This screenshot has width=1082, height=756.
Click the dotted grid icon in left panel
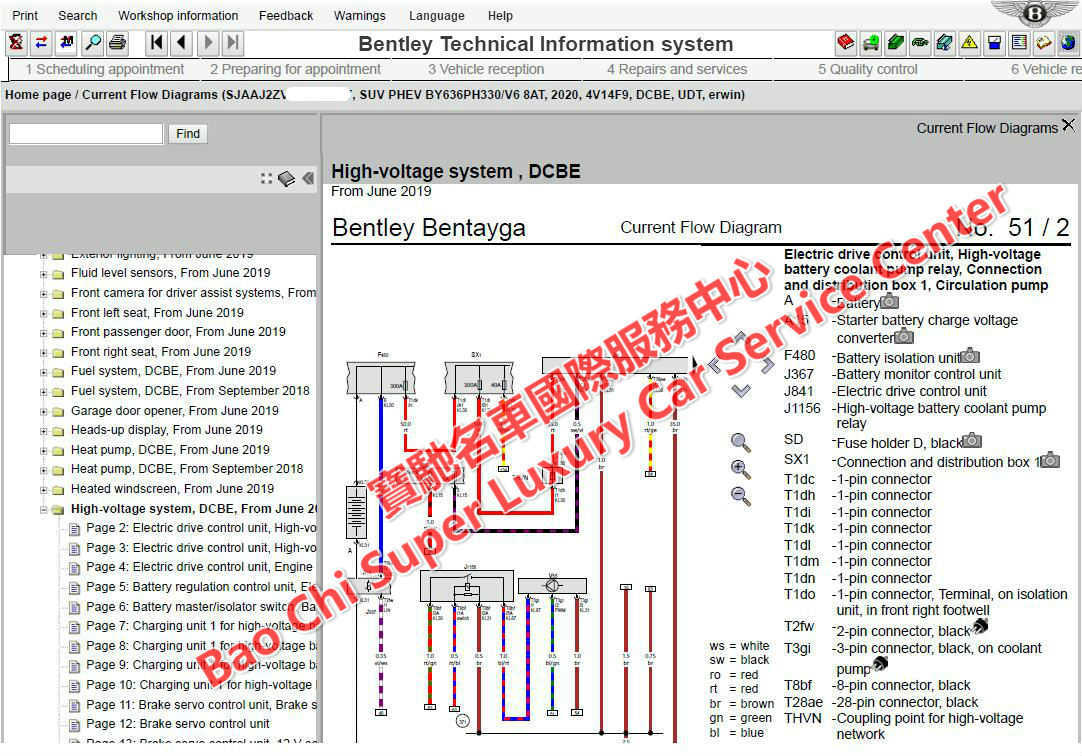tap(266, 179)
